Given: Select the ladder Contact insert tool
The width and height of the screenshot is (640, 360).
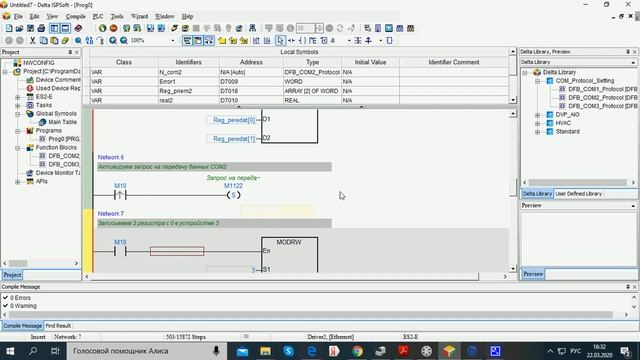Looking at the screenshot, I should 291,40.
